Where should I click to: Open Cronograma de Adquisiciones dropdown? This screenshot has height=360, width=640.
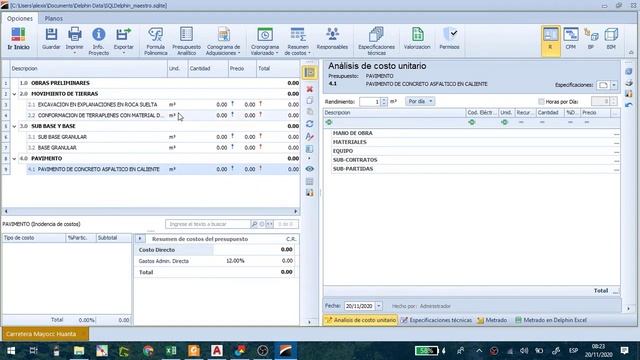(x=239, y=53)
